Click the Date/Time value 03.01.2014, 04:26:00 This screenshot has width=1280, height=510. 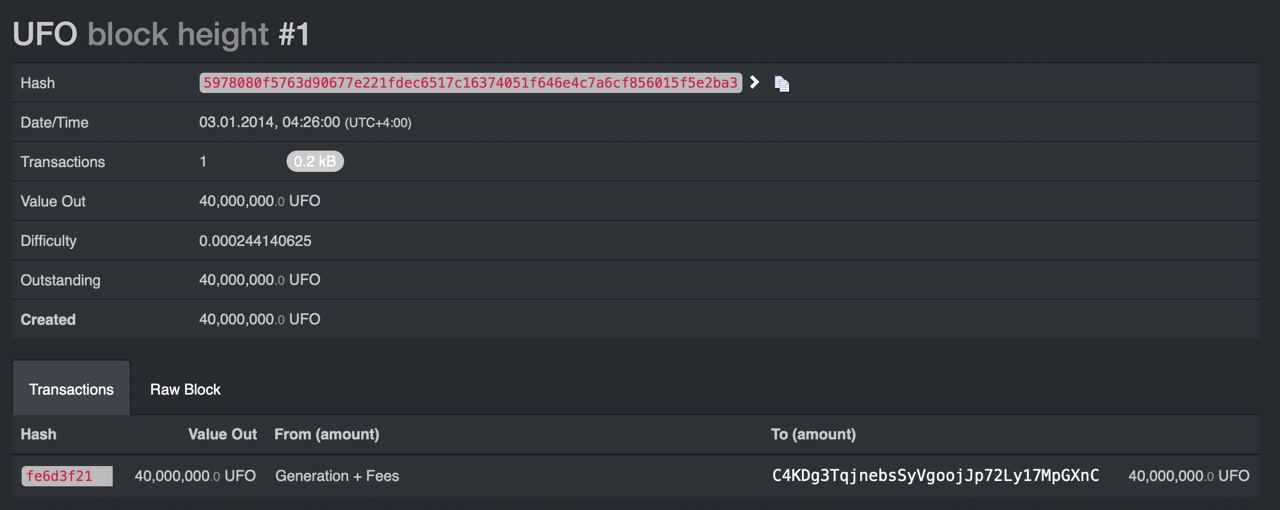coord(269,122)
